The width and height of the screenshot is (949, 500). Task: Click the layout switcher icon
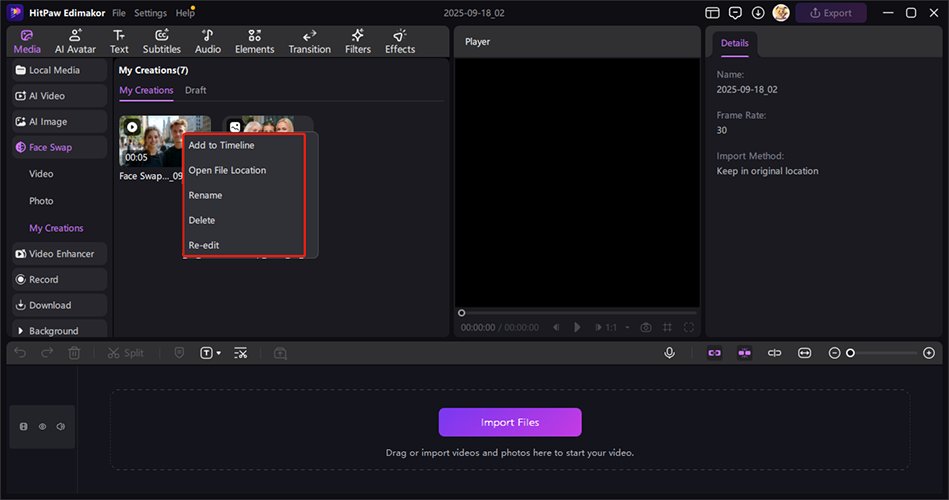(712, 13)
